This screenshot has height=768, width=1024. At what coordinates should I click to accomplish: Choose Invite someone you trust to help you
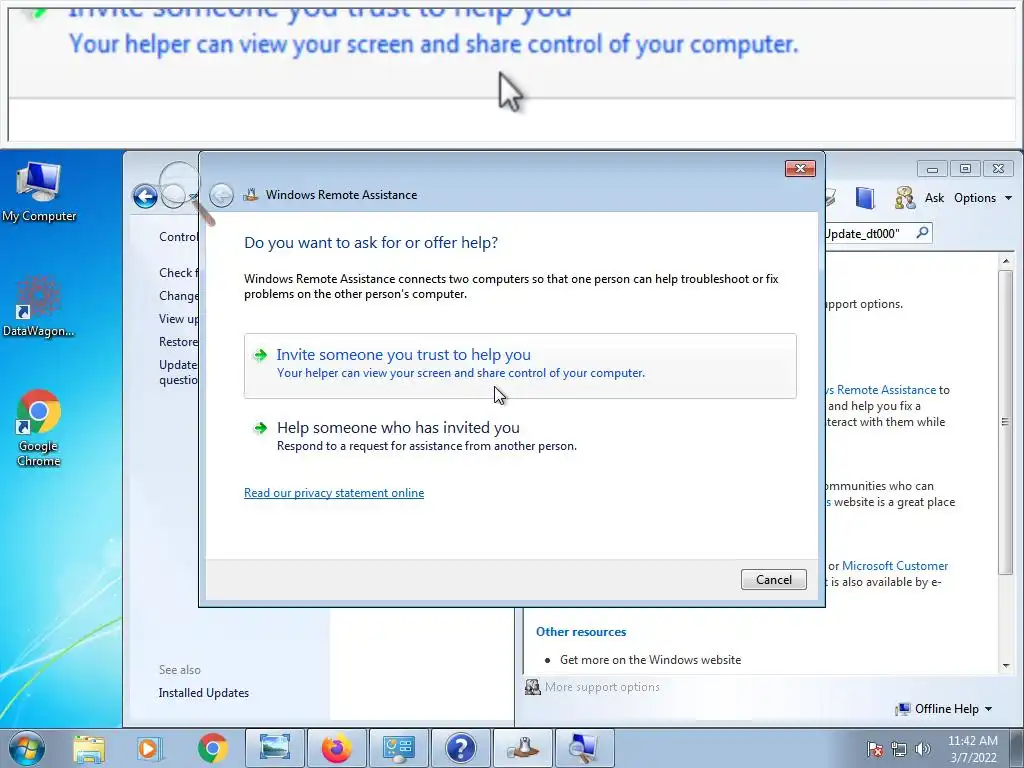(x=520, y=365)
